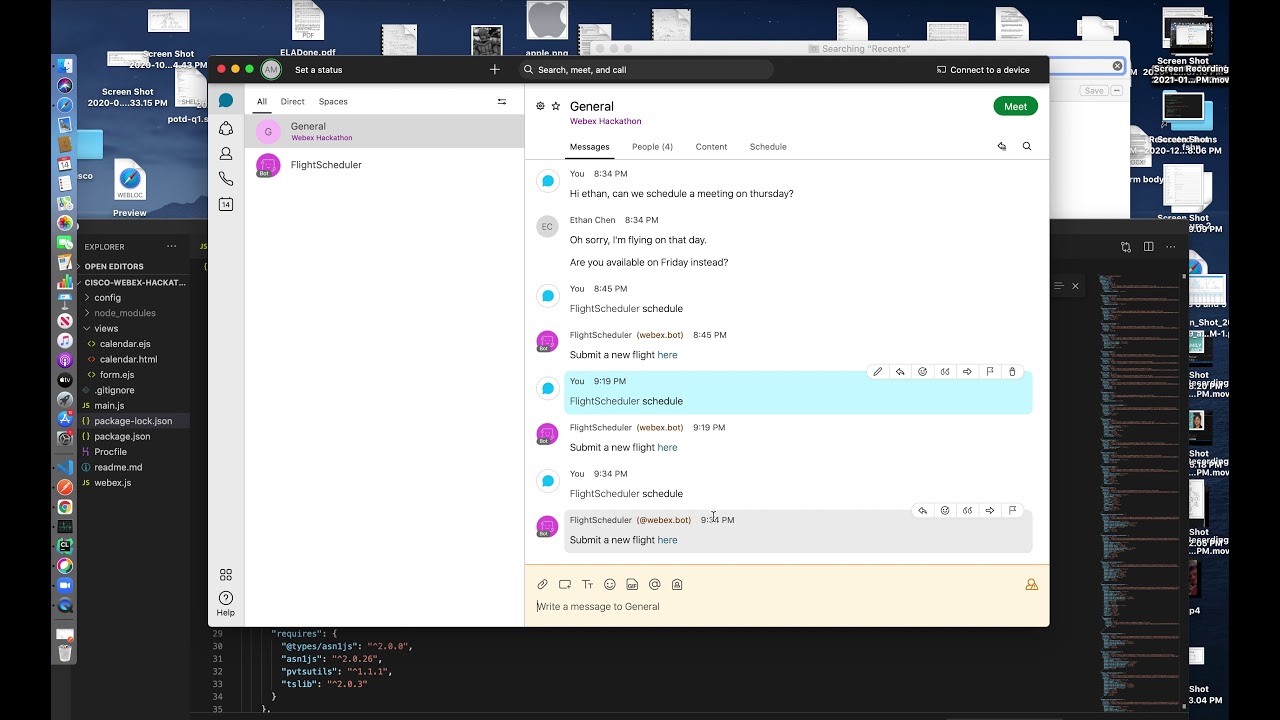Toggle text formatting icon in composer
This screenshot has width=1280, height=720.
tap(587, 584)
